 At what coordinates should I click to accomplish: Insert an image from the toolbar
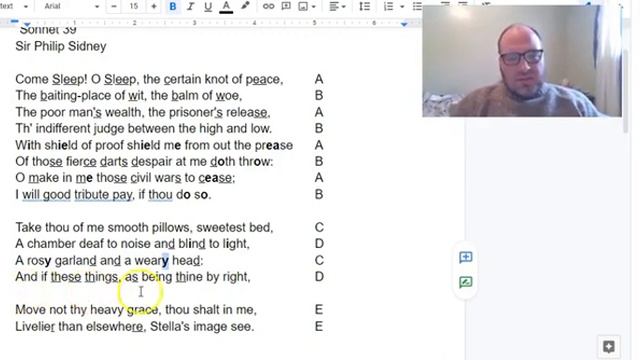point(303,7)
